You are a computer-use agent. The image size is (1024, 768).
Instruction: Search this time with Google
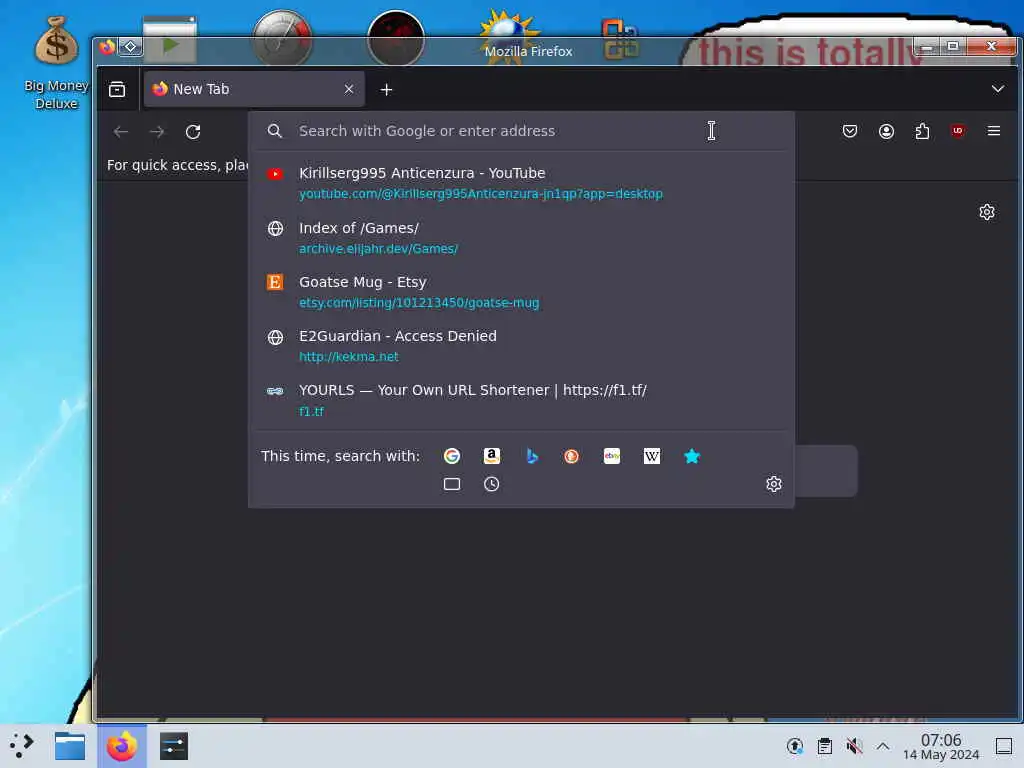coord(452,456)
